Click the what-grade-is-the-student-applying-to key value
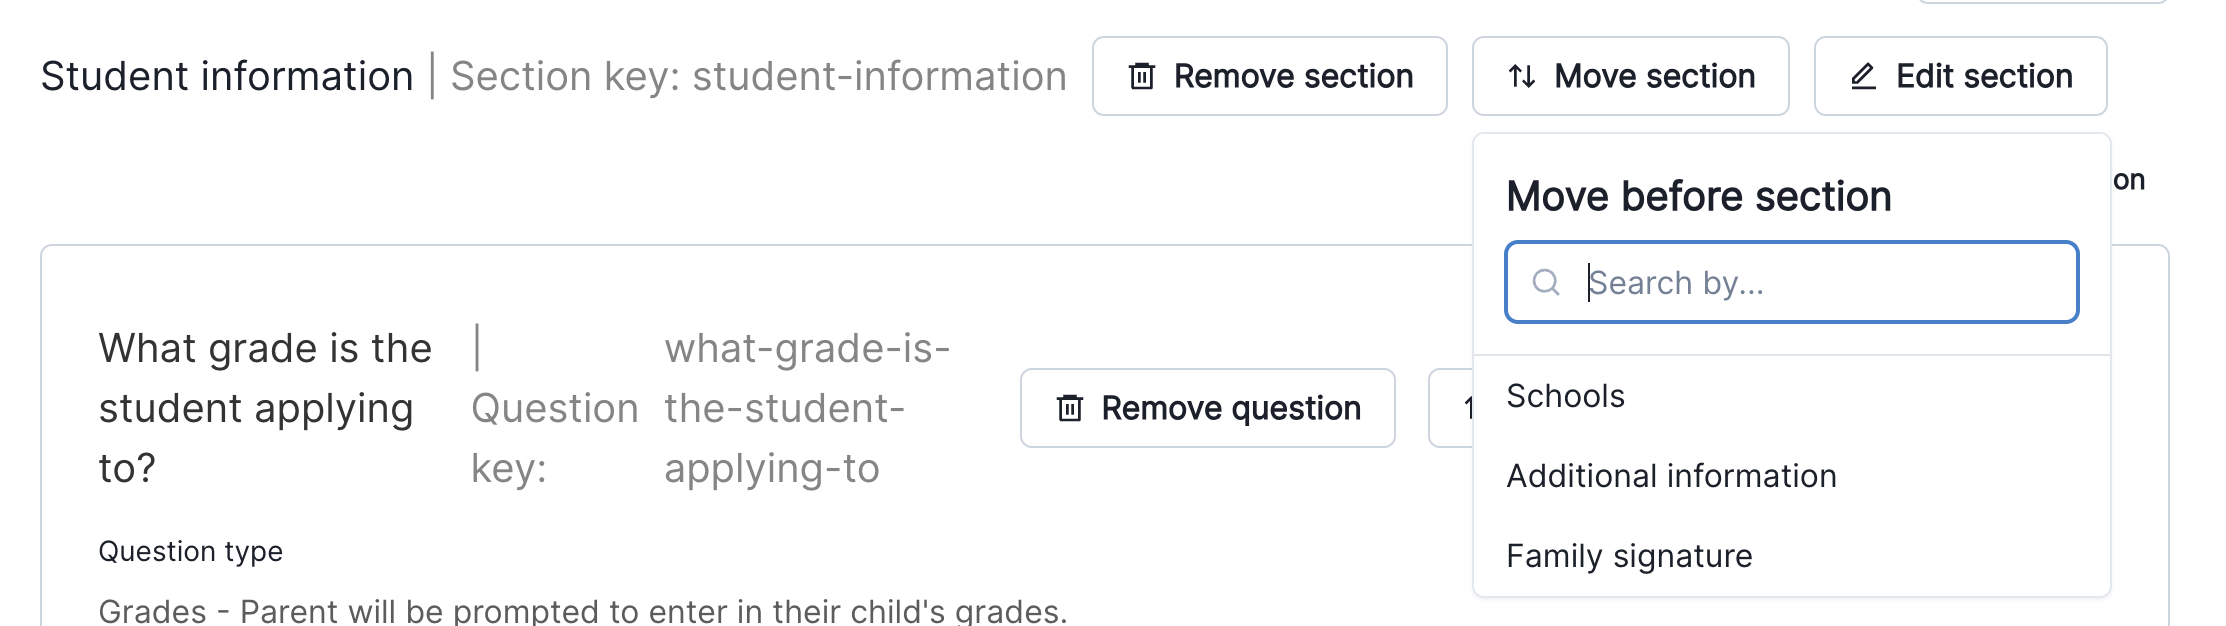The height and width of the screenshot is (626, 2226). point(806,408)
